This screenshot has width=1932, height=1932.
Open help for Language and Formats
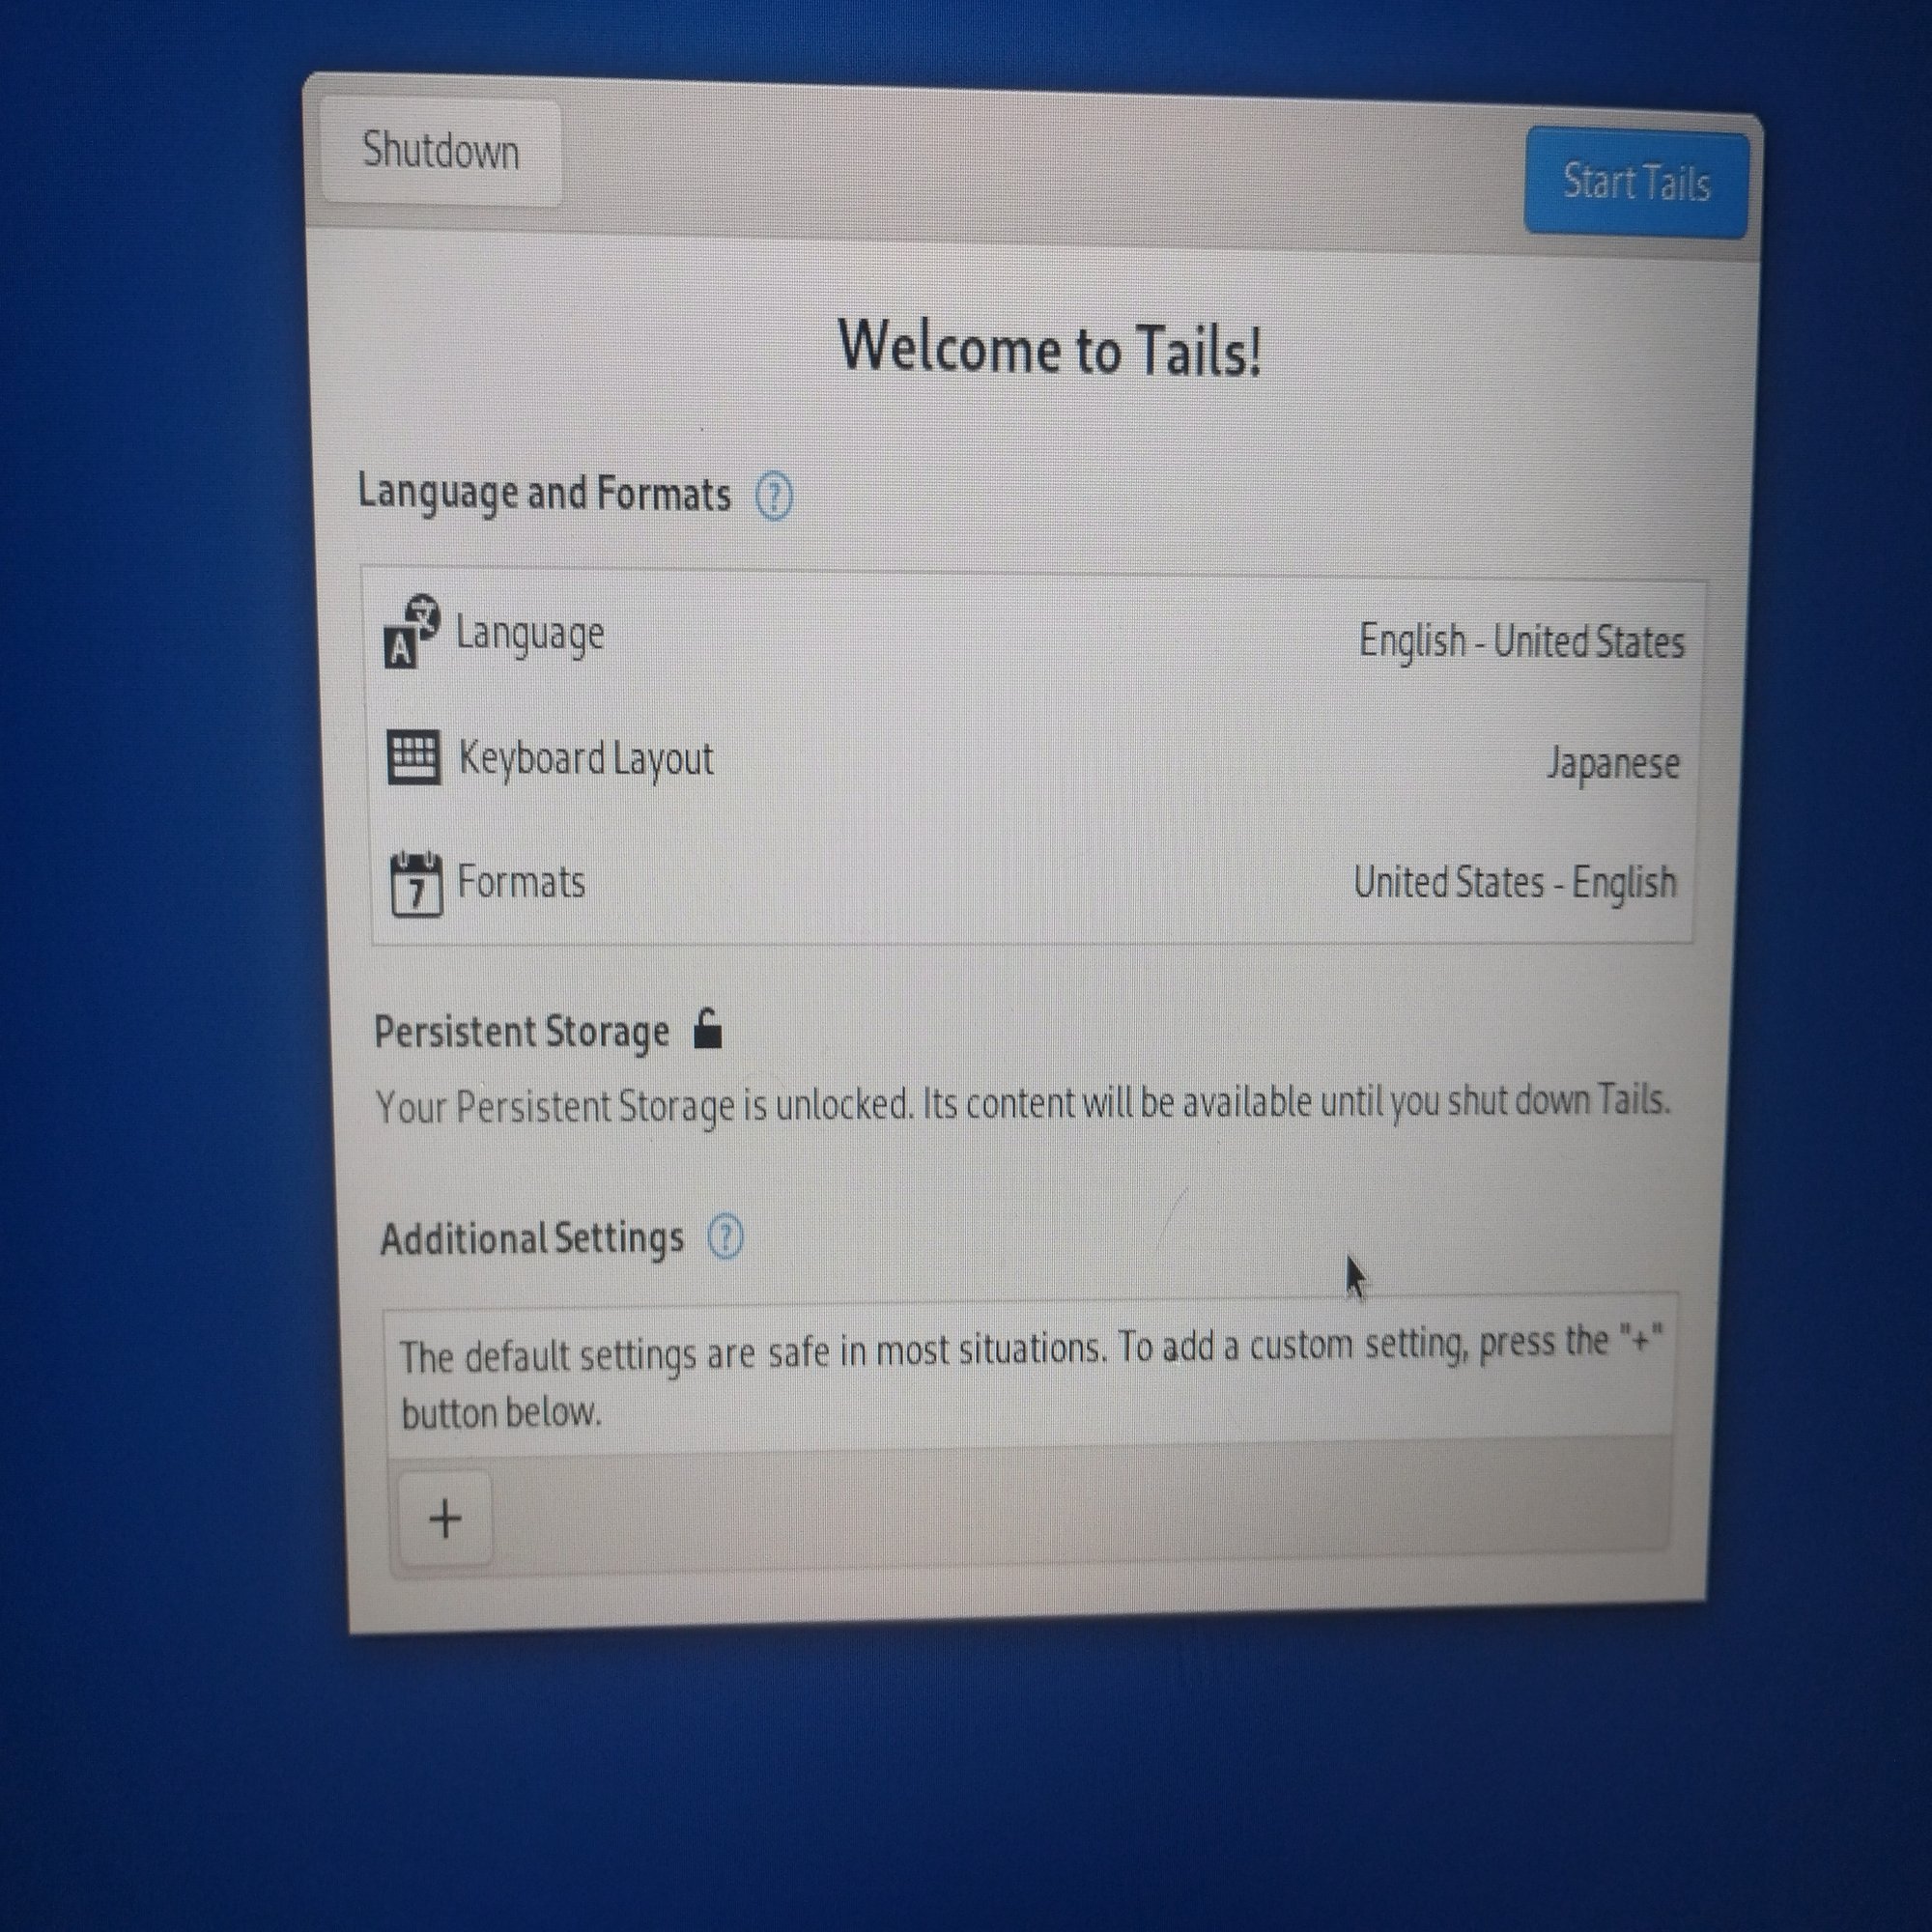click(773, 496)
